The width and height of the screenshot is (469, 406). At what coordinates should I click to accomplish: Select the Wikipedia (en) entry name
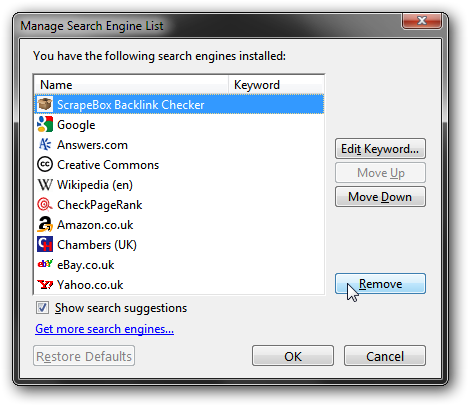click(95, 185)
